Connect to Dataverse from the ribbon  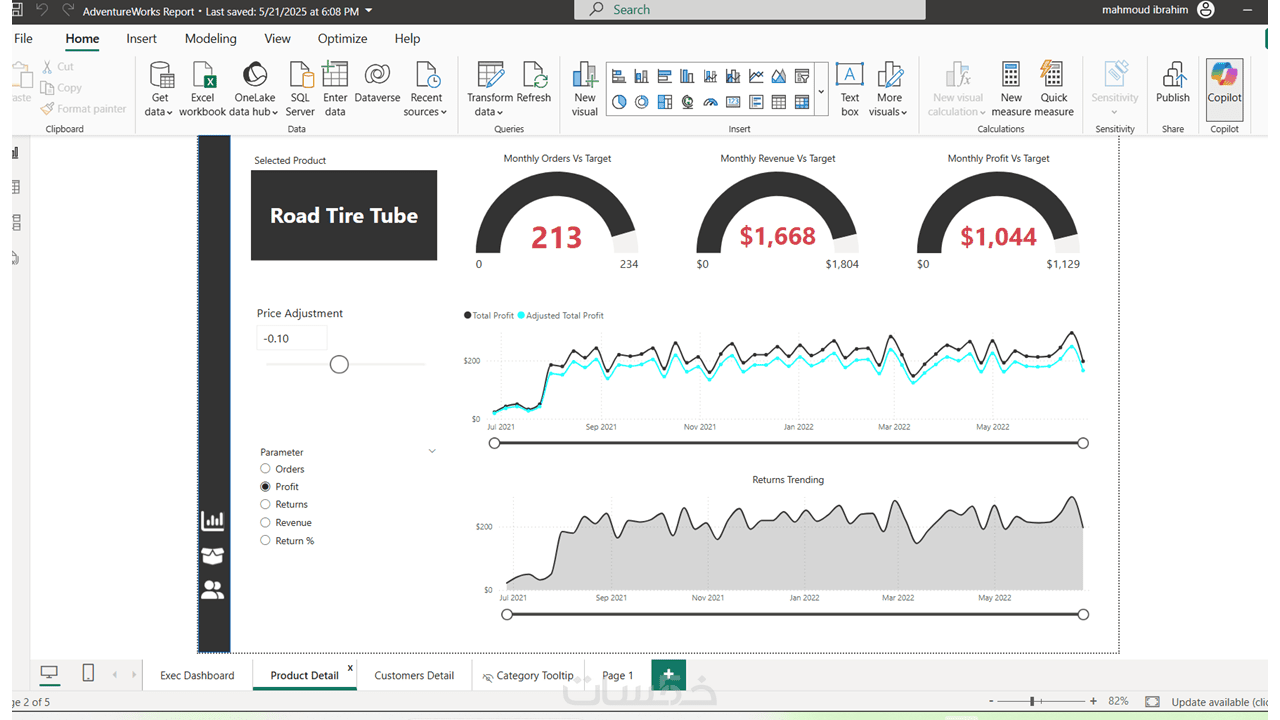377,82
